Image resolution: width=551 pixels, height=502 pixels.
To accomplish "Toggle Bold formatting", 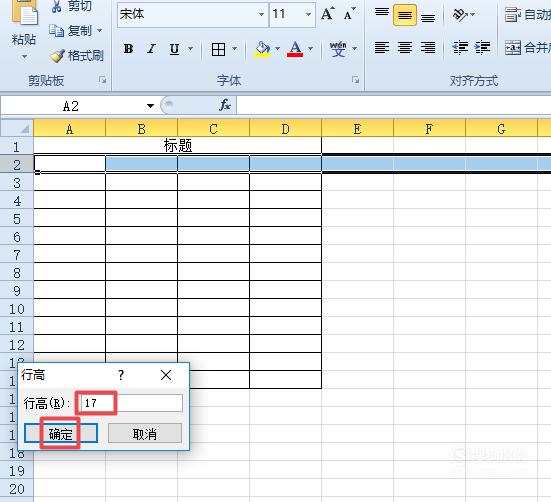I will click(129, 48).
